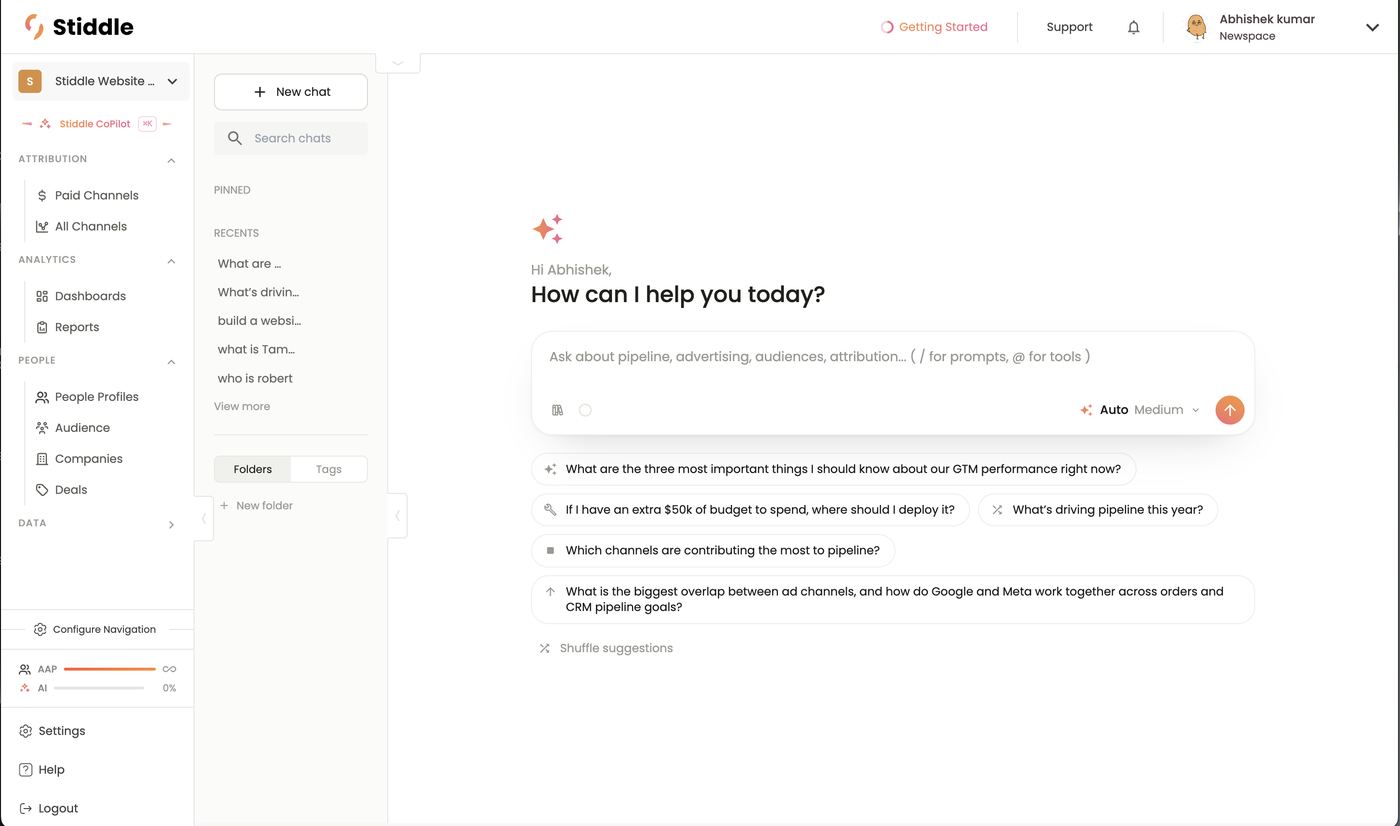This screenshot has height=826, width=1400.
Task: Select the Google and Meta overlap suggestion
Action: (x=893, y=599)
